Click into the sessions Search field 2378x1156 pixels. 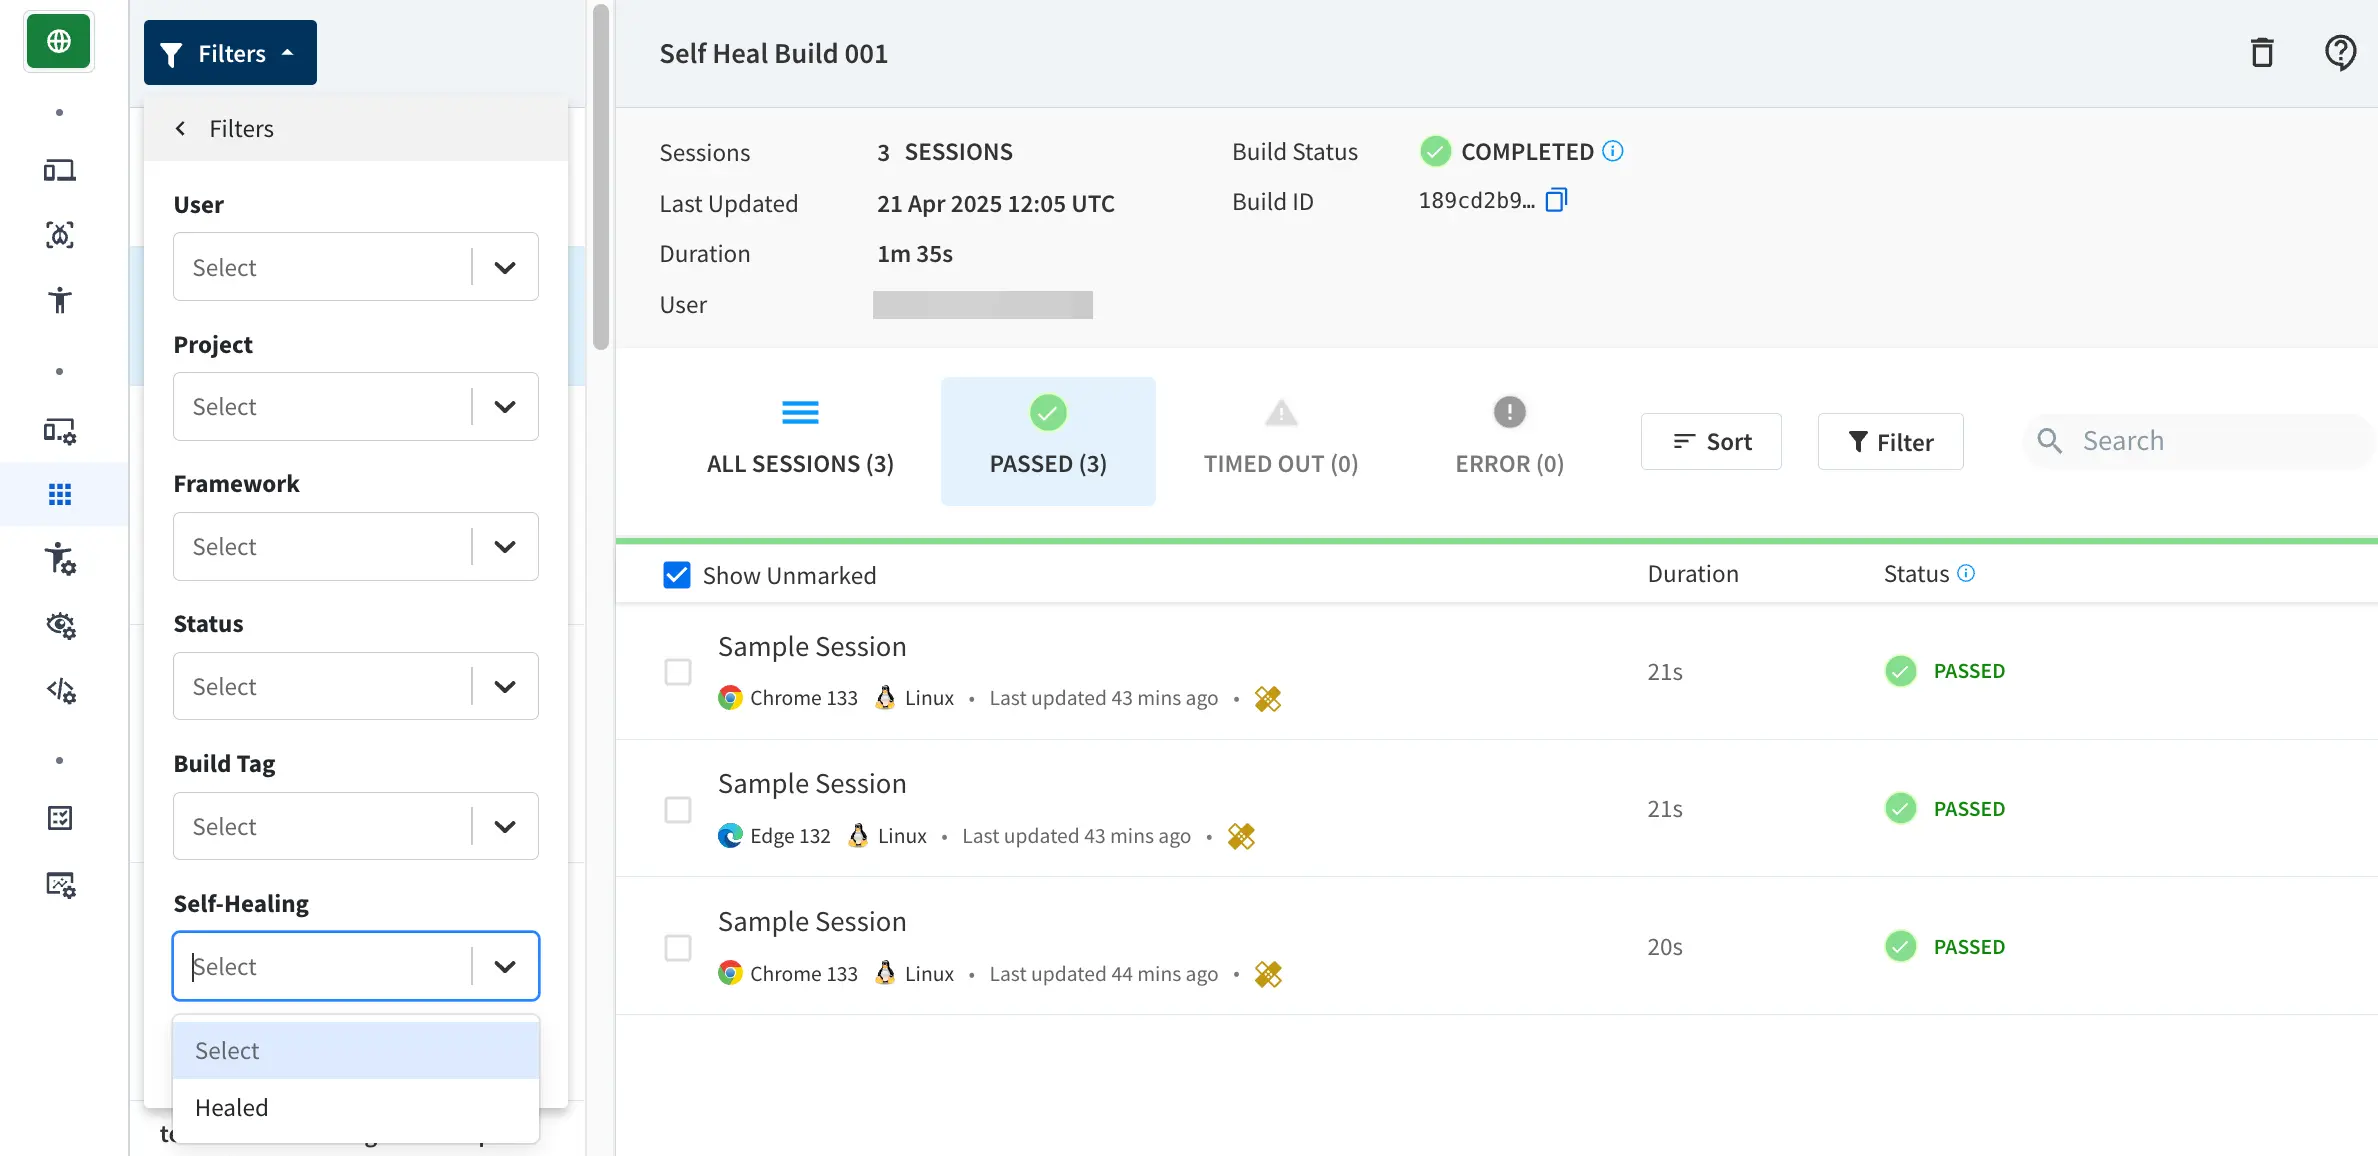(2200, 441)
